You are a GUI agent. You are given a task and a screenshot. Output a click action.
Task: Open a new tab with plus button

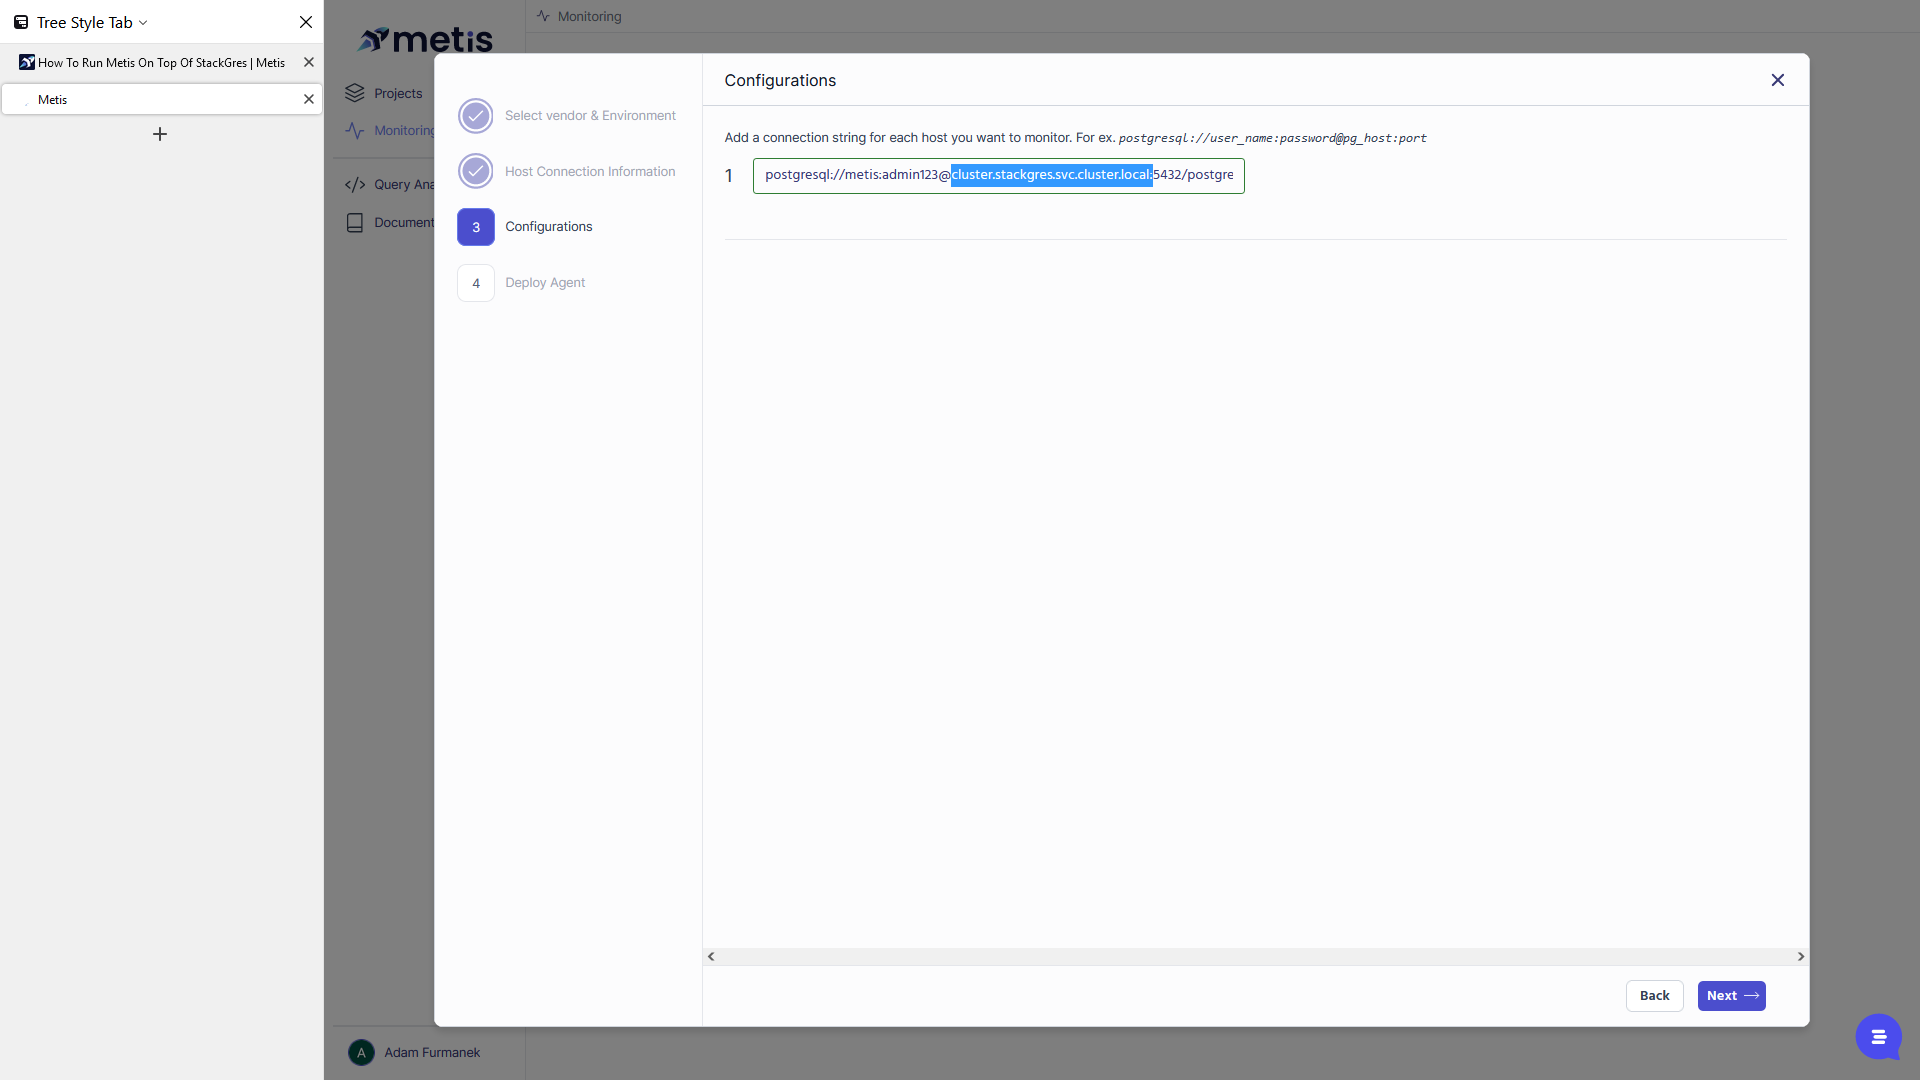click(160, 134)
